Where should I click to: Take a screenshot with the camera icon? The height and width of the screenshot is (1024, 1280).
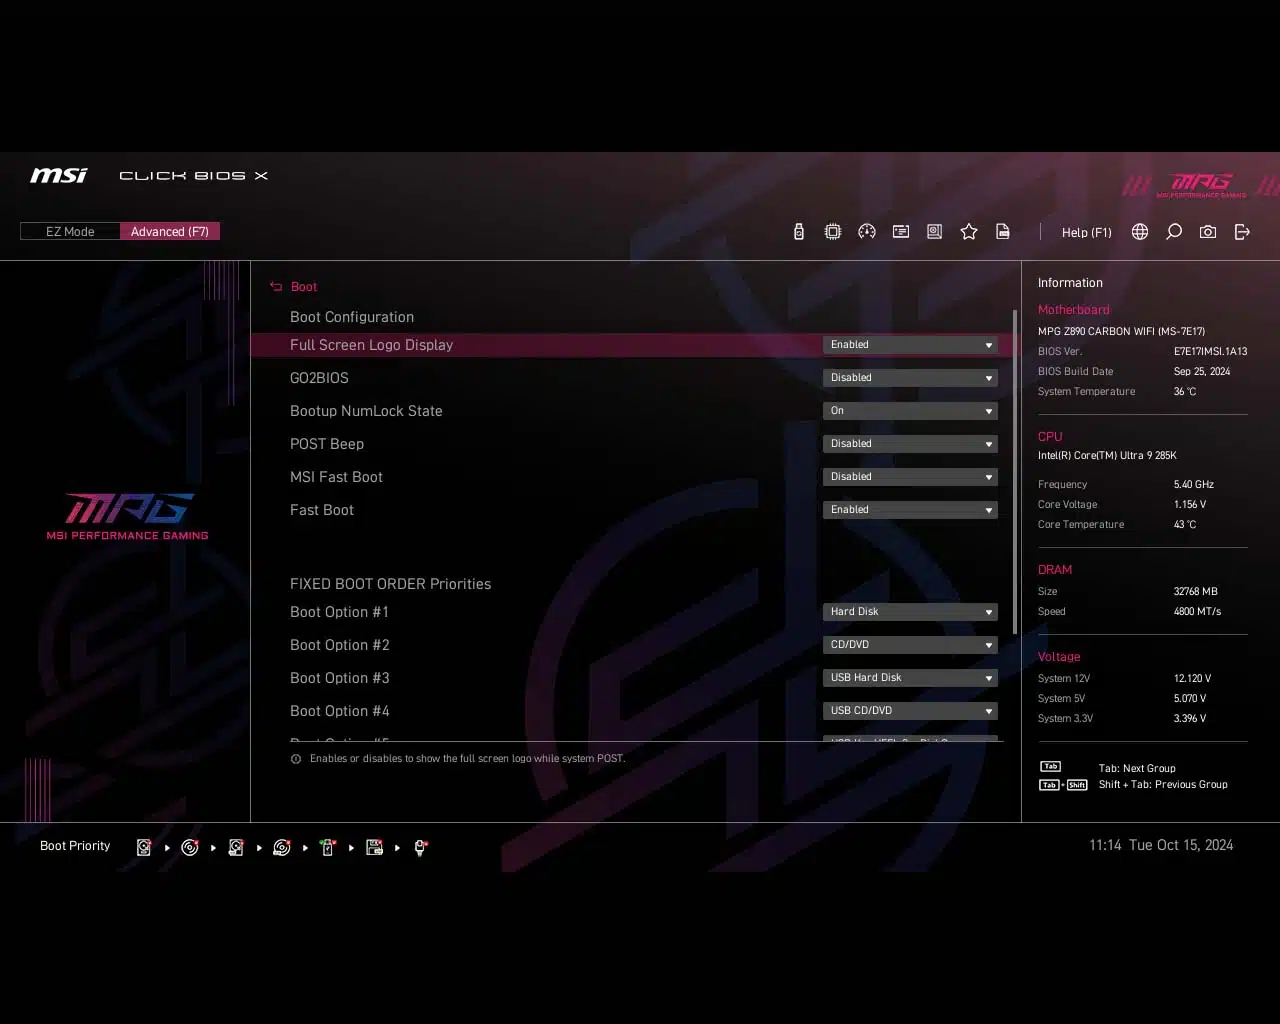1208,232
